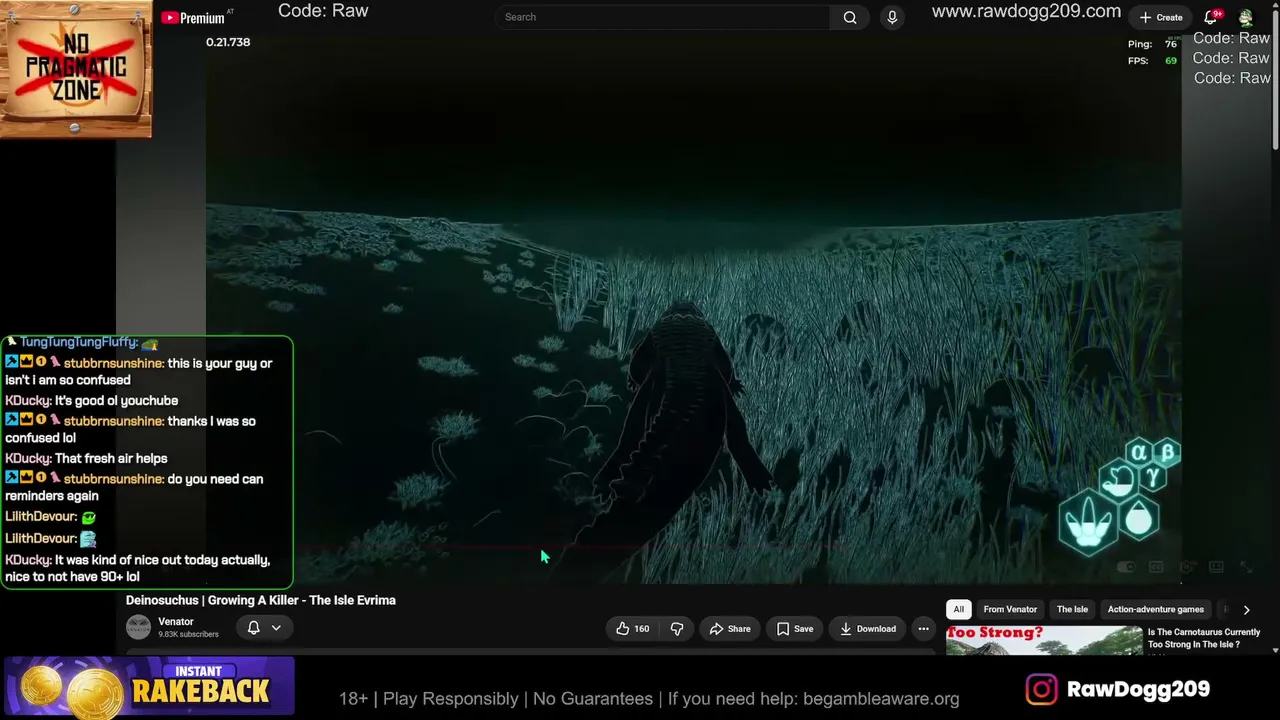Expand subscription notification bell dropdown

[x=264, y=628]
